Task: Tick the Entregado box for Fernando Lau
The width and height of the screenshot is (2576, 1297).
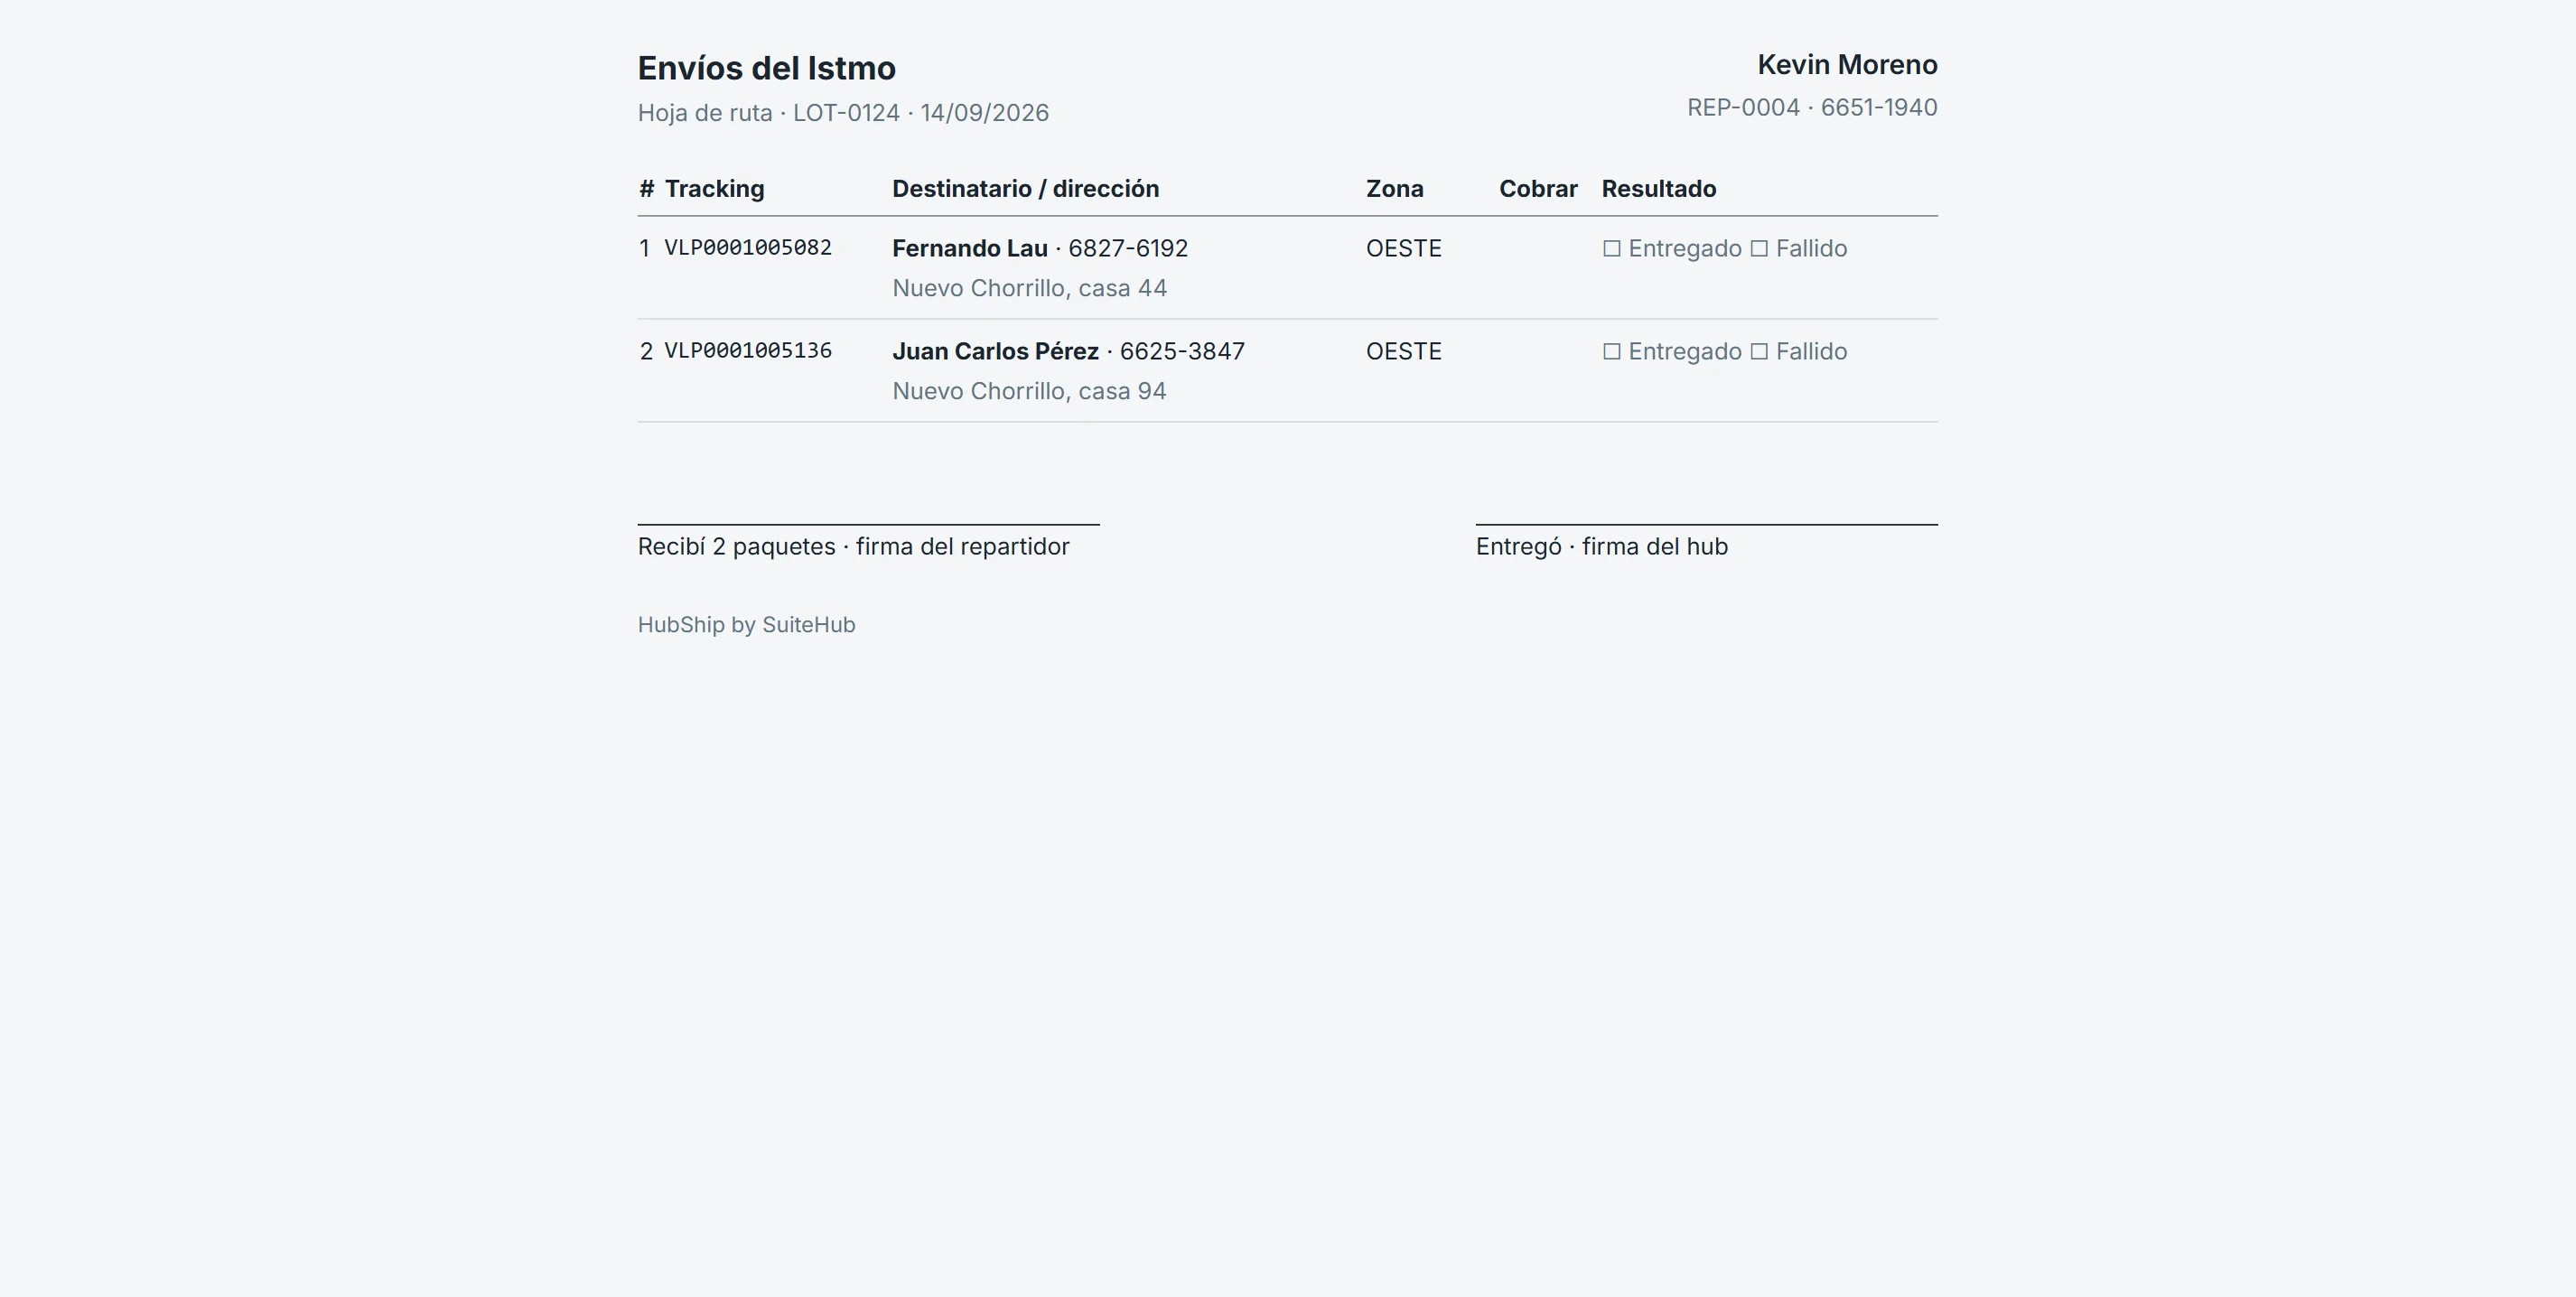Action: coord(1612,249)
